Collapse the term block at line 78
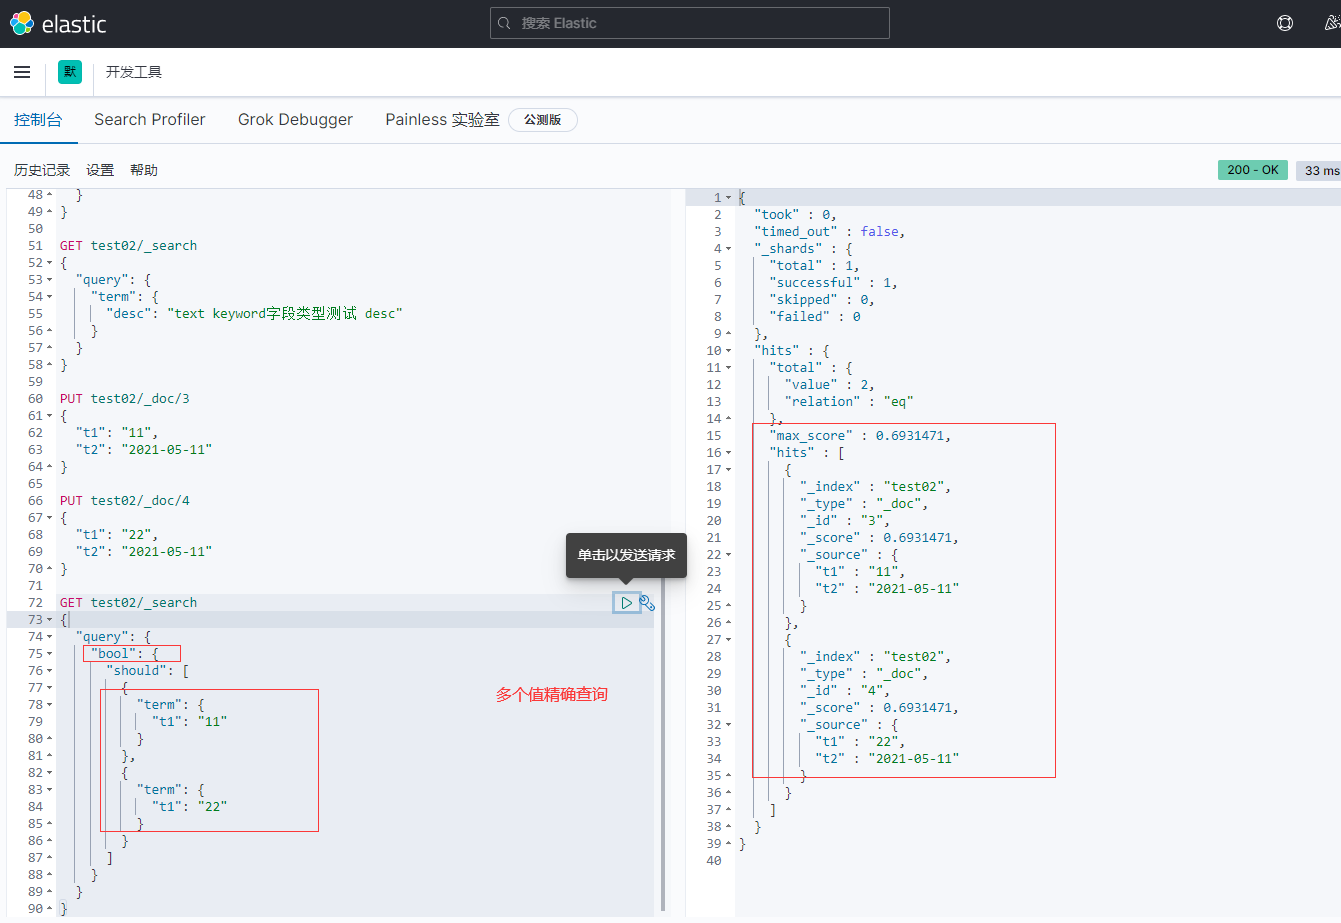Viewport: 1341px width, 923px height. coord(49,705)
